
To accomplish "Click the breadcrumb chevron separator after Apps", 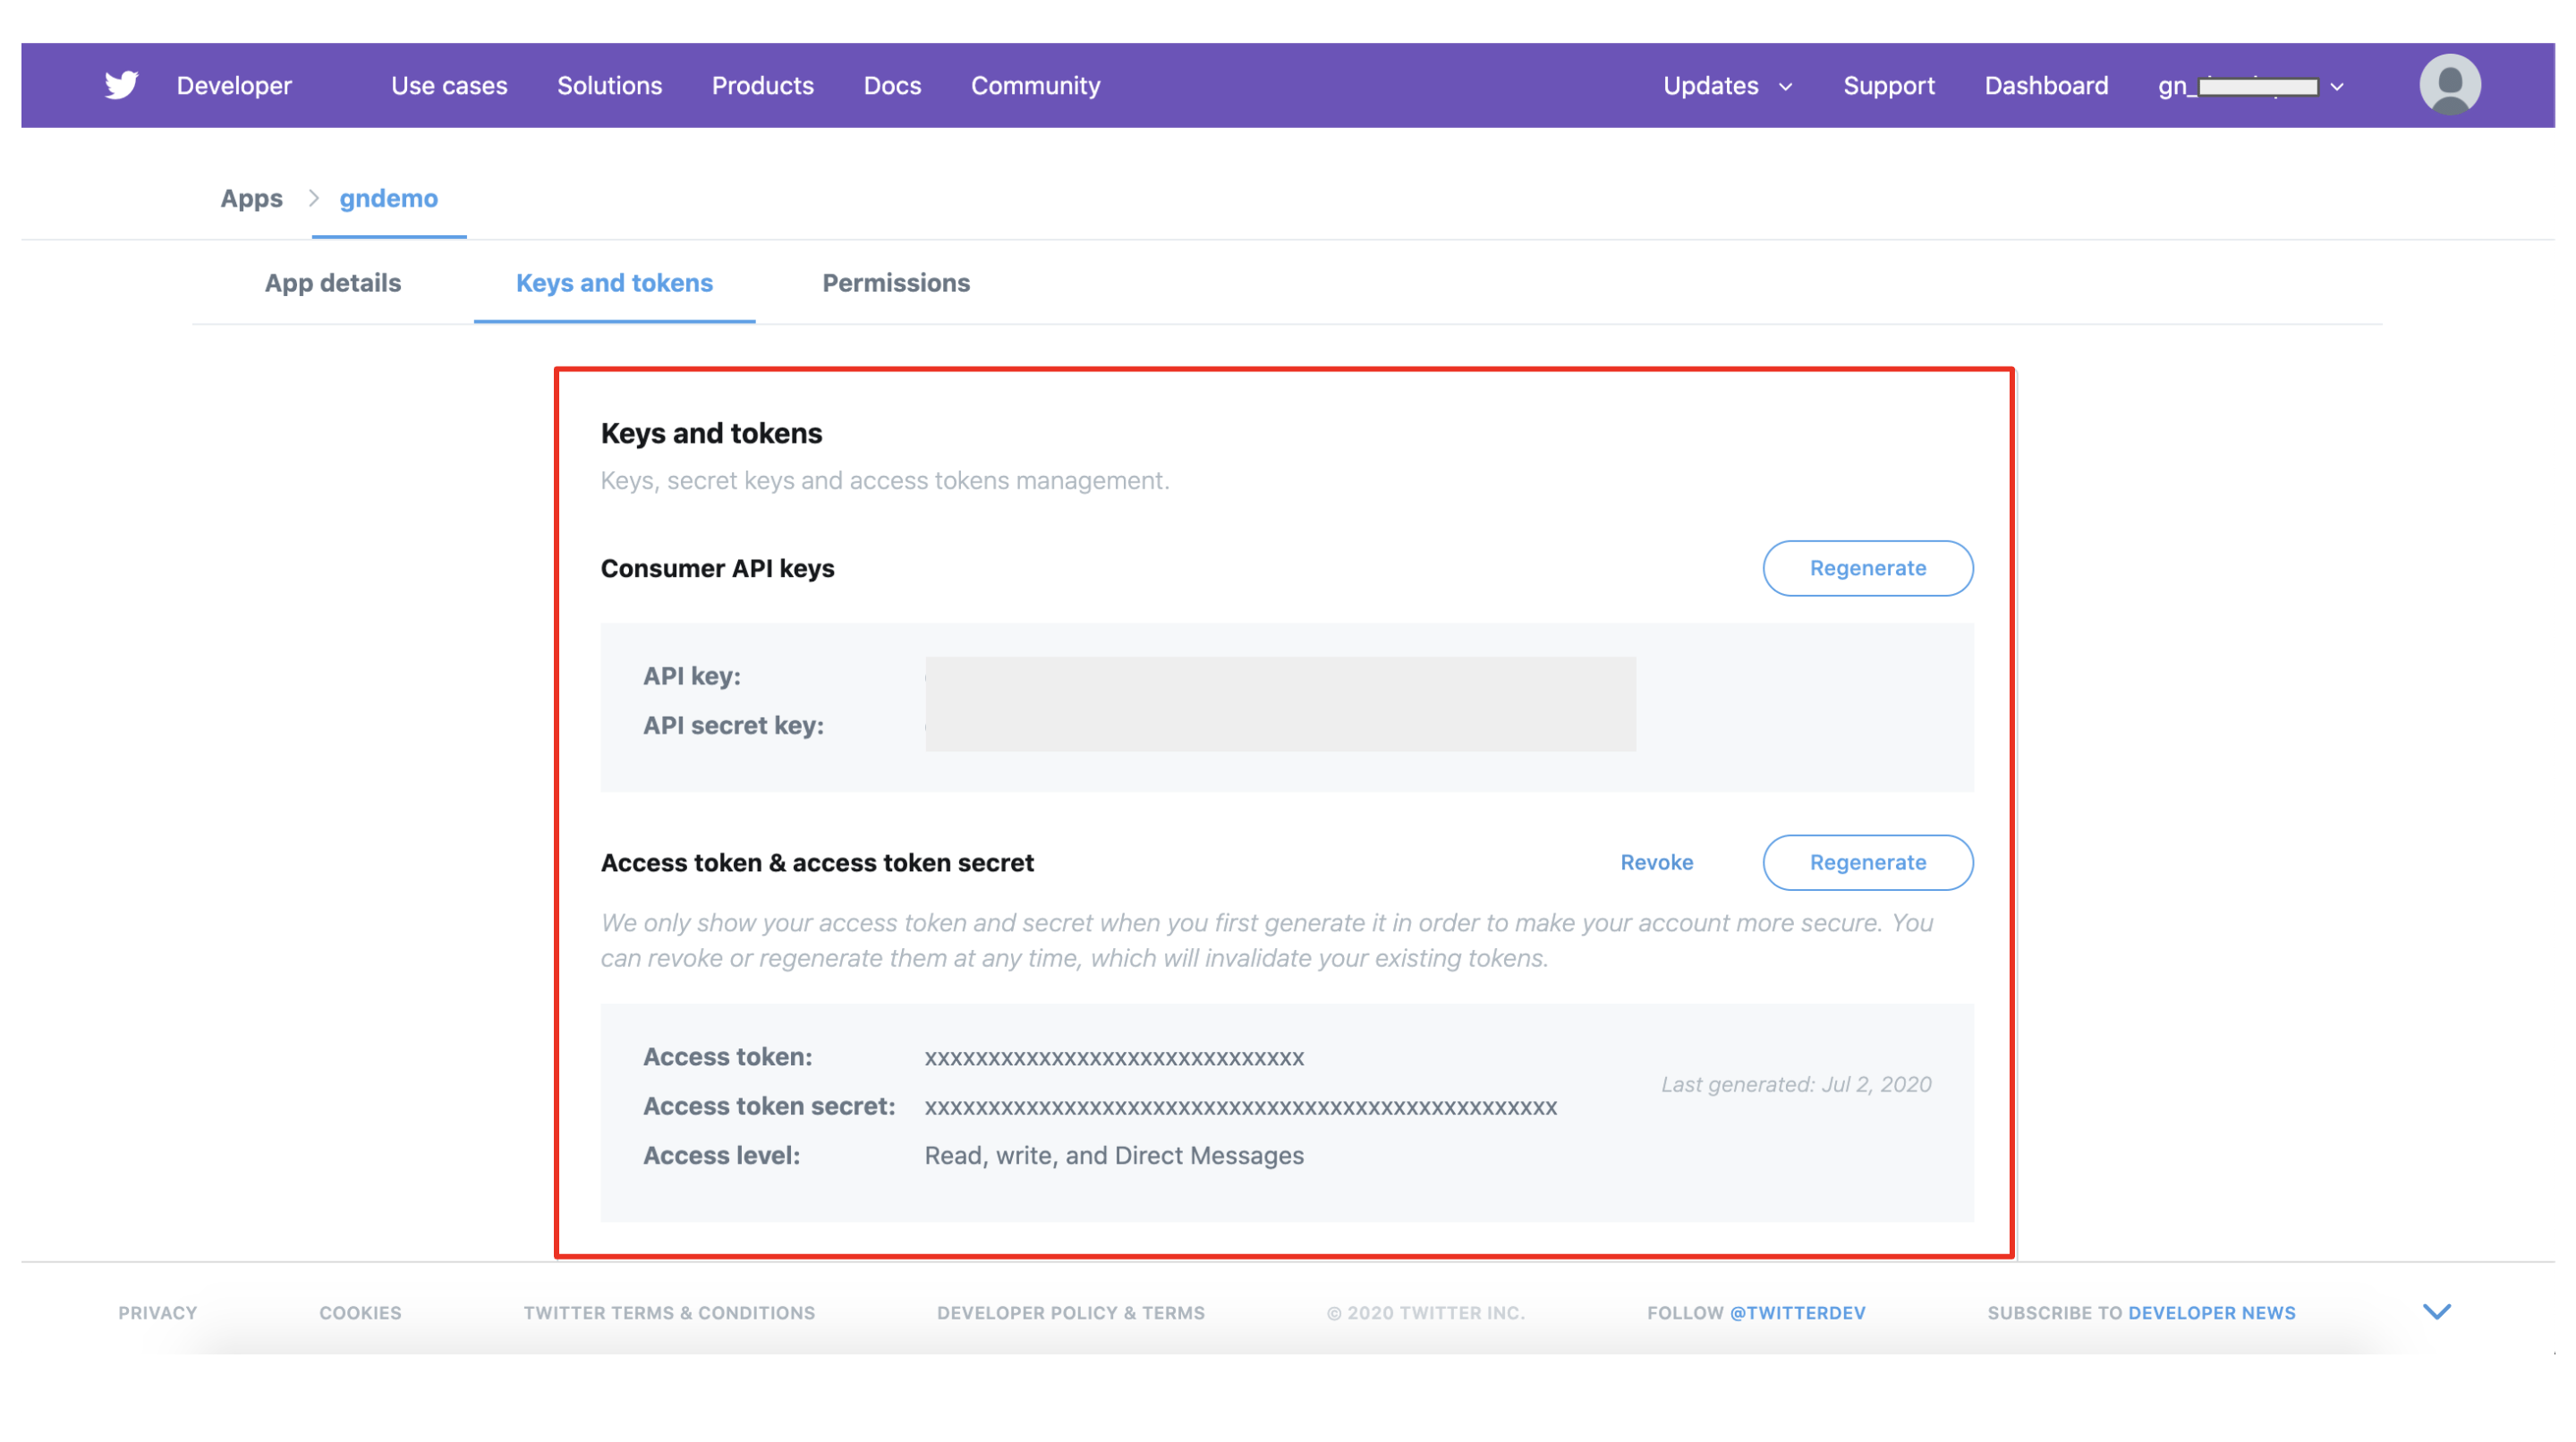I will 313,198.
